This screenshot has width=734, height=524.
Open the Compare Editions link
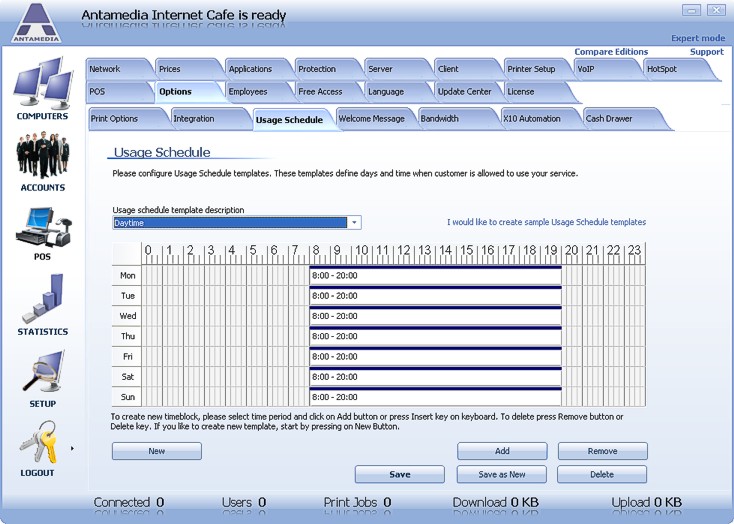click(x=611, y=52)
